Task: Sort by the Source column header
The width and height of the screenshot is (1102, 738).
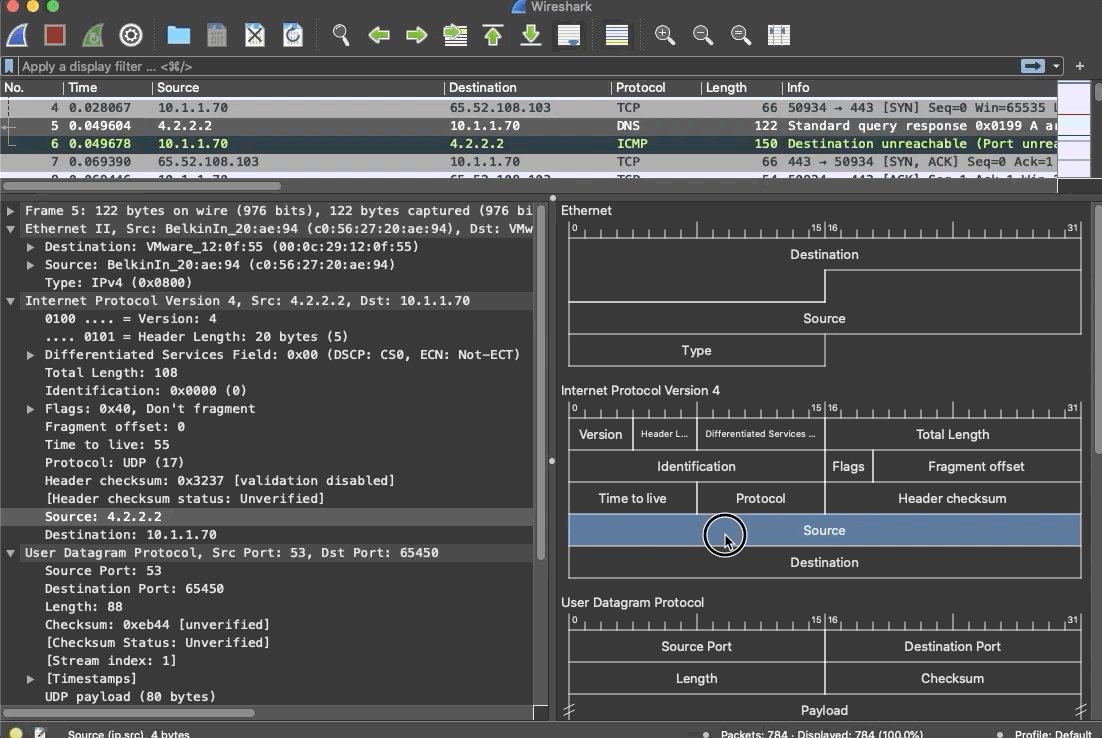Action: (x=298, y=88)
